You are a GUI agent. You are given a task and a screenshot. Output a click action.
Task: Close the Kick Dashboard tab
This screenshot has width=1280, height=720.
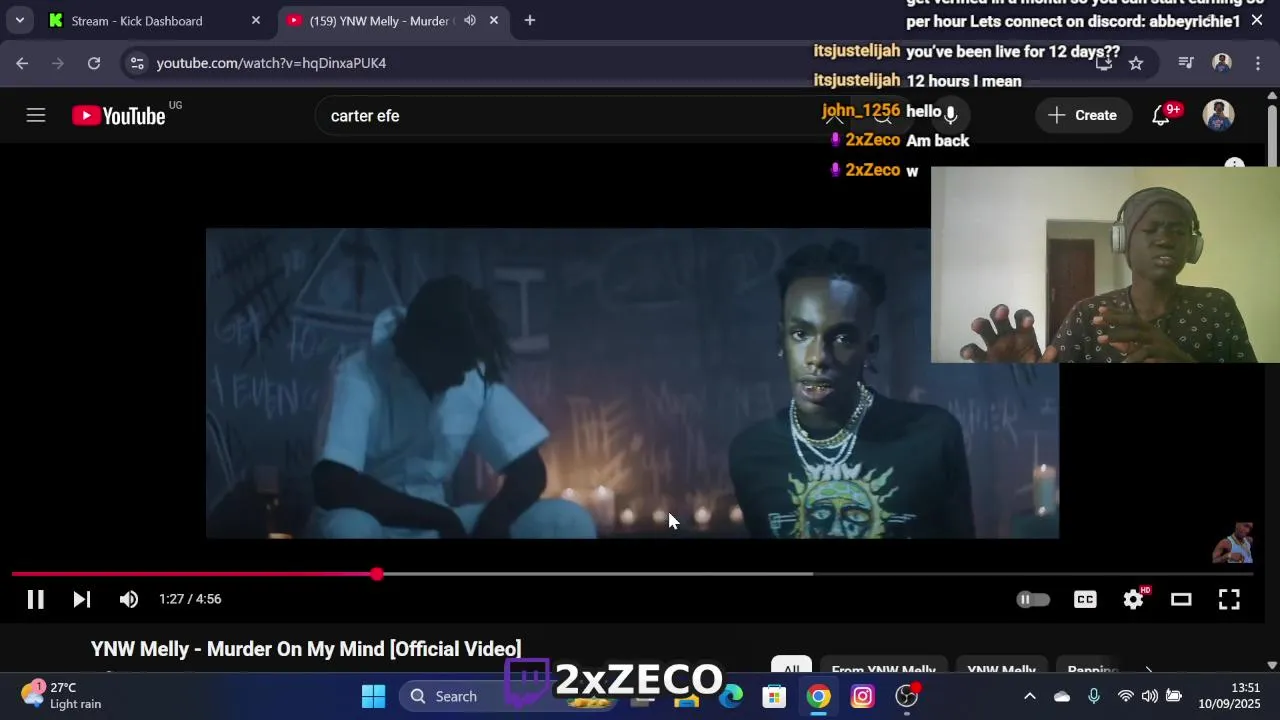tap(255, 20)
